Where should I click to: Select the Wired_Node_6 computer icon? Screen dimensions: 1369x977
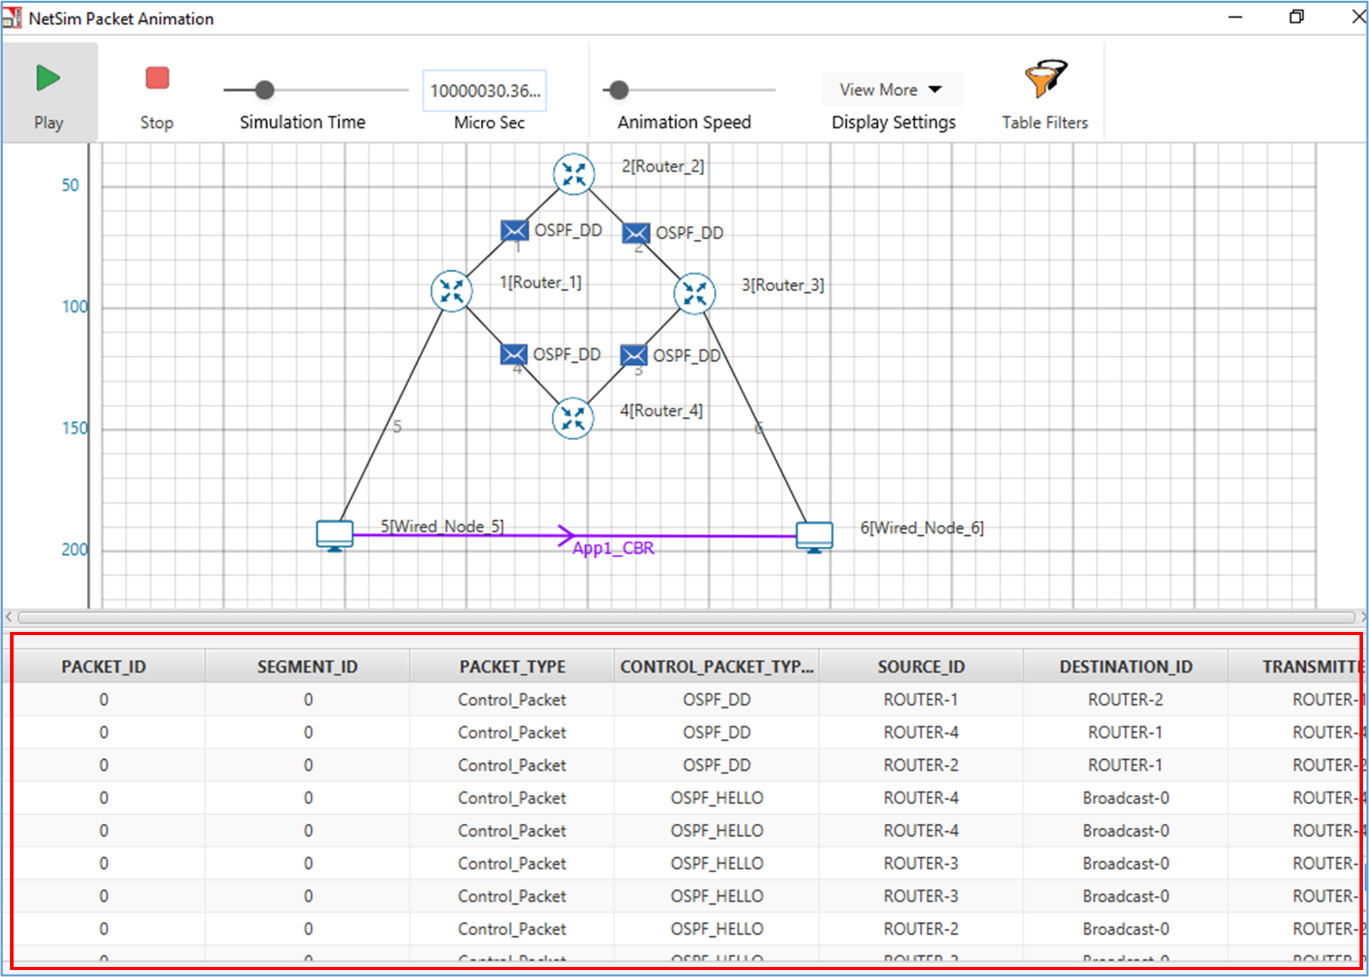point(815,536)
